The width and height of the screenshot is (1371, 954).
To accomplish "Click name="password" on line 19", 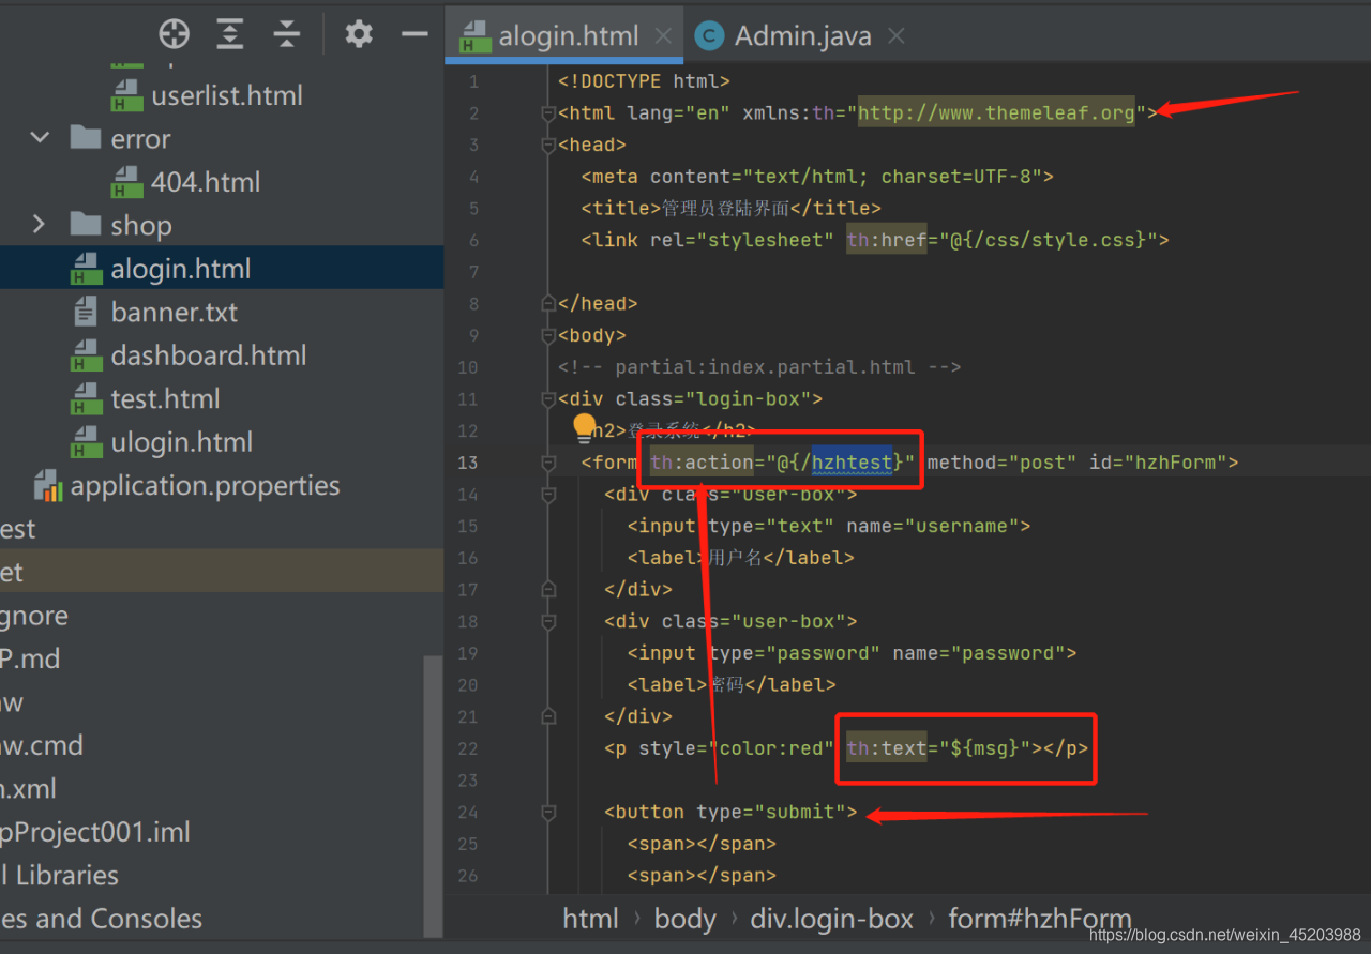I will click(x=978, y=654).
